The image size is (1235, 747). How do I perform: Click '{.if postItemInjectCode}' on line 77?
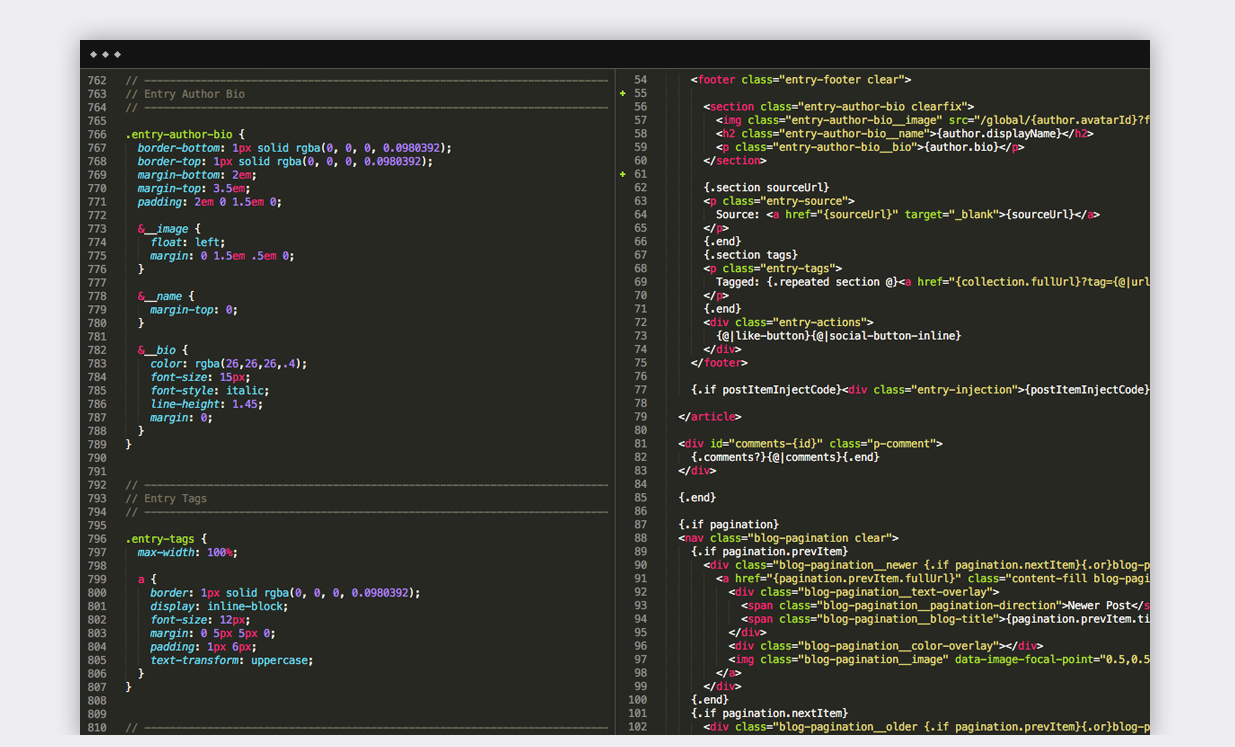coord(766,390)
